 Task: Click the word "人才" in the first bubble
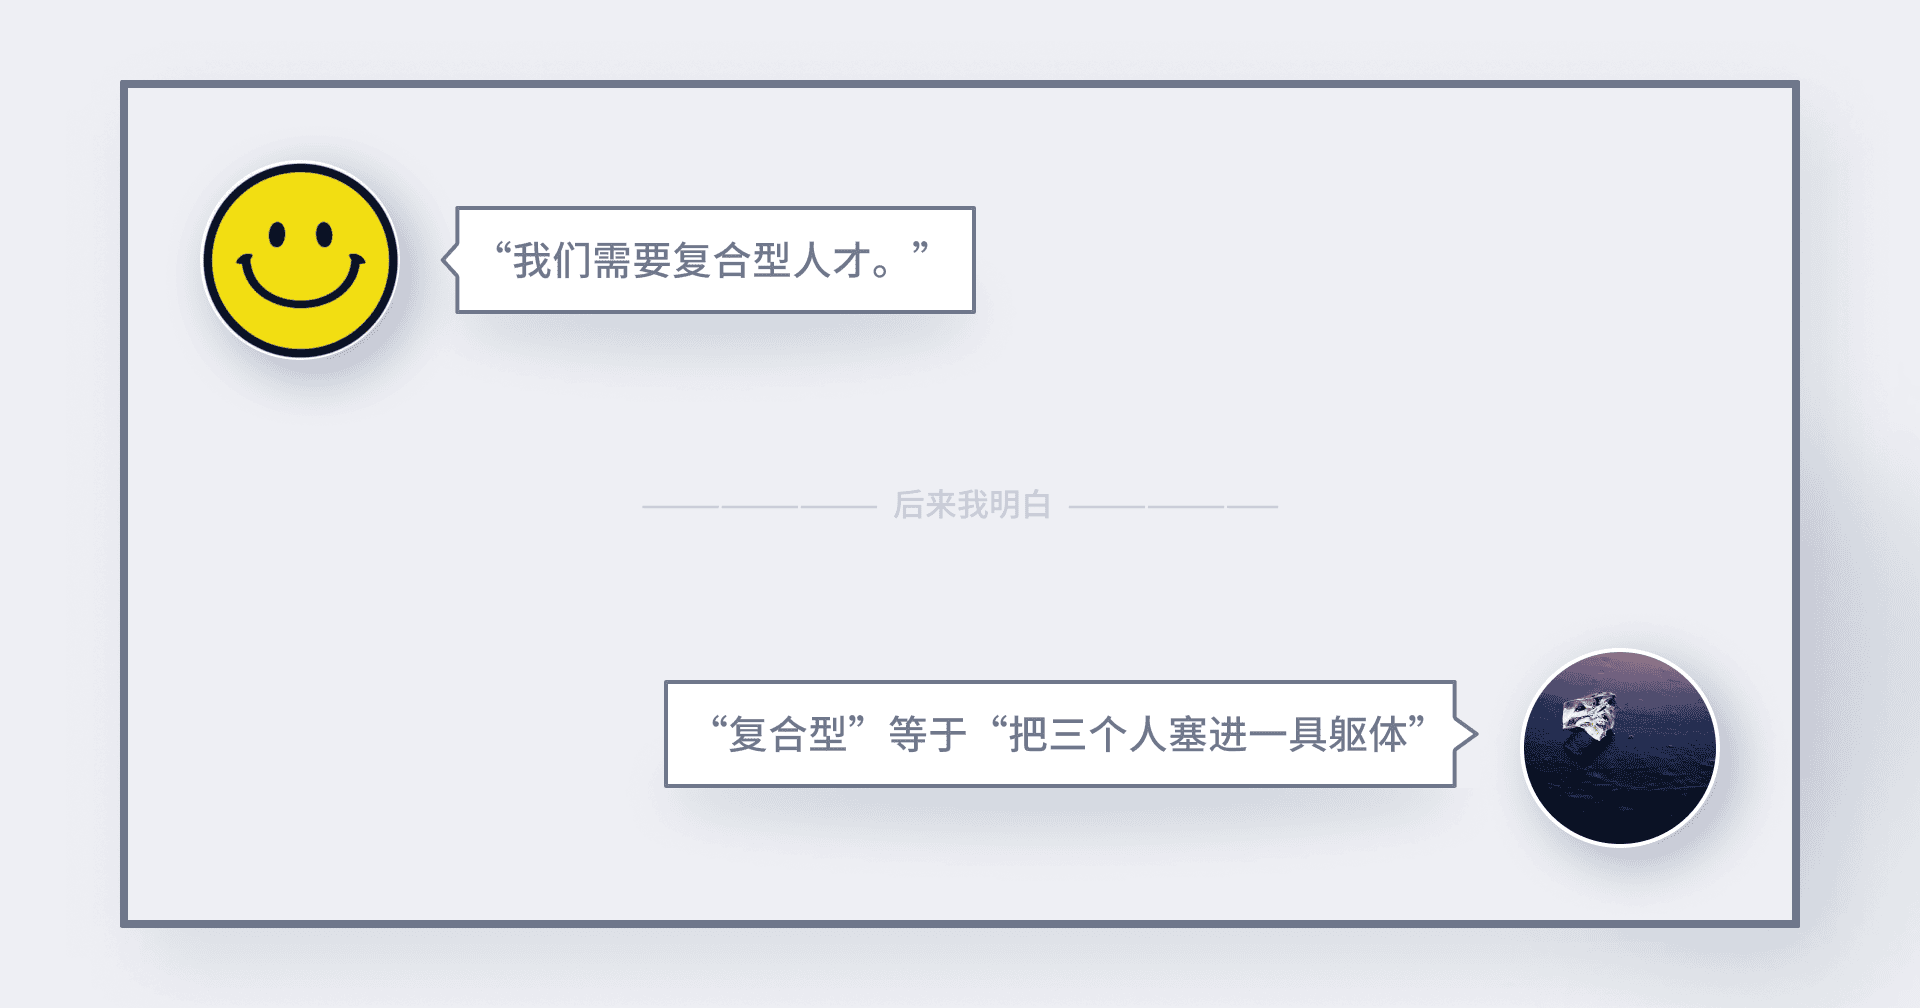833,260
